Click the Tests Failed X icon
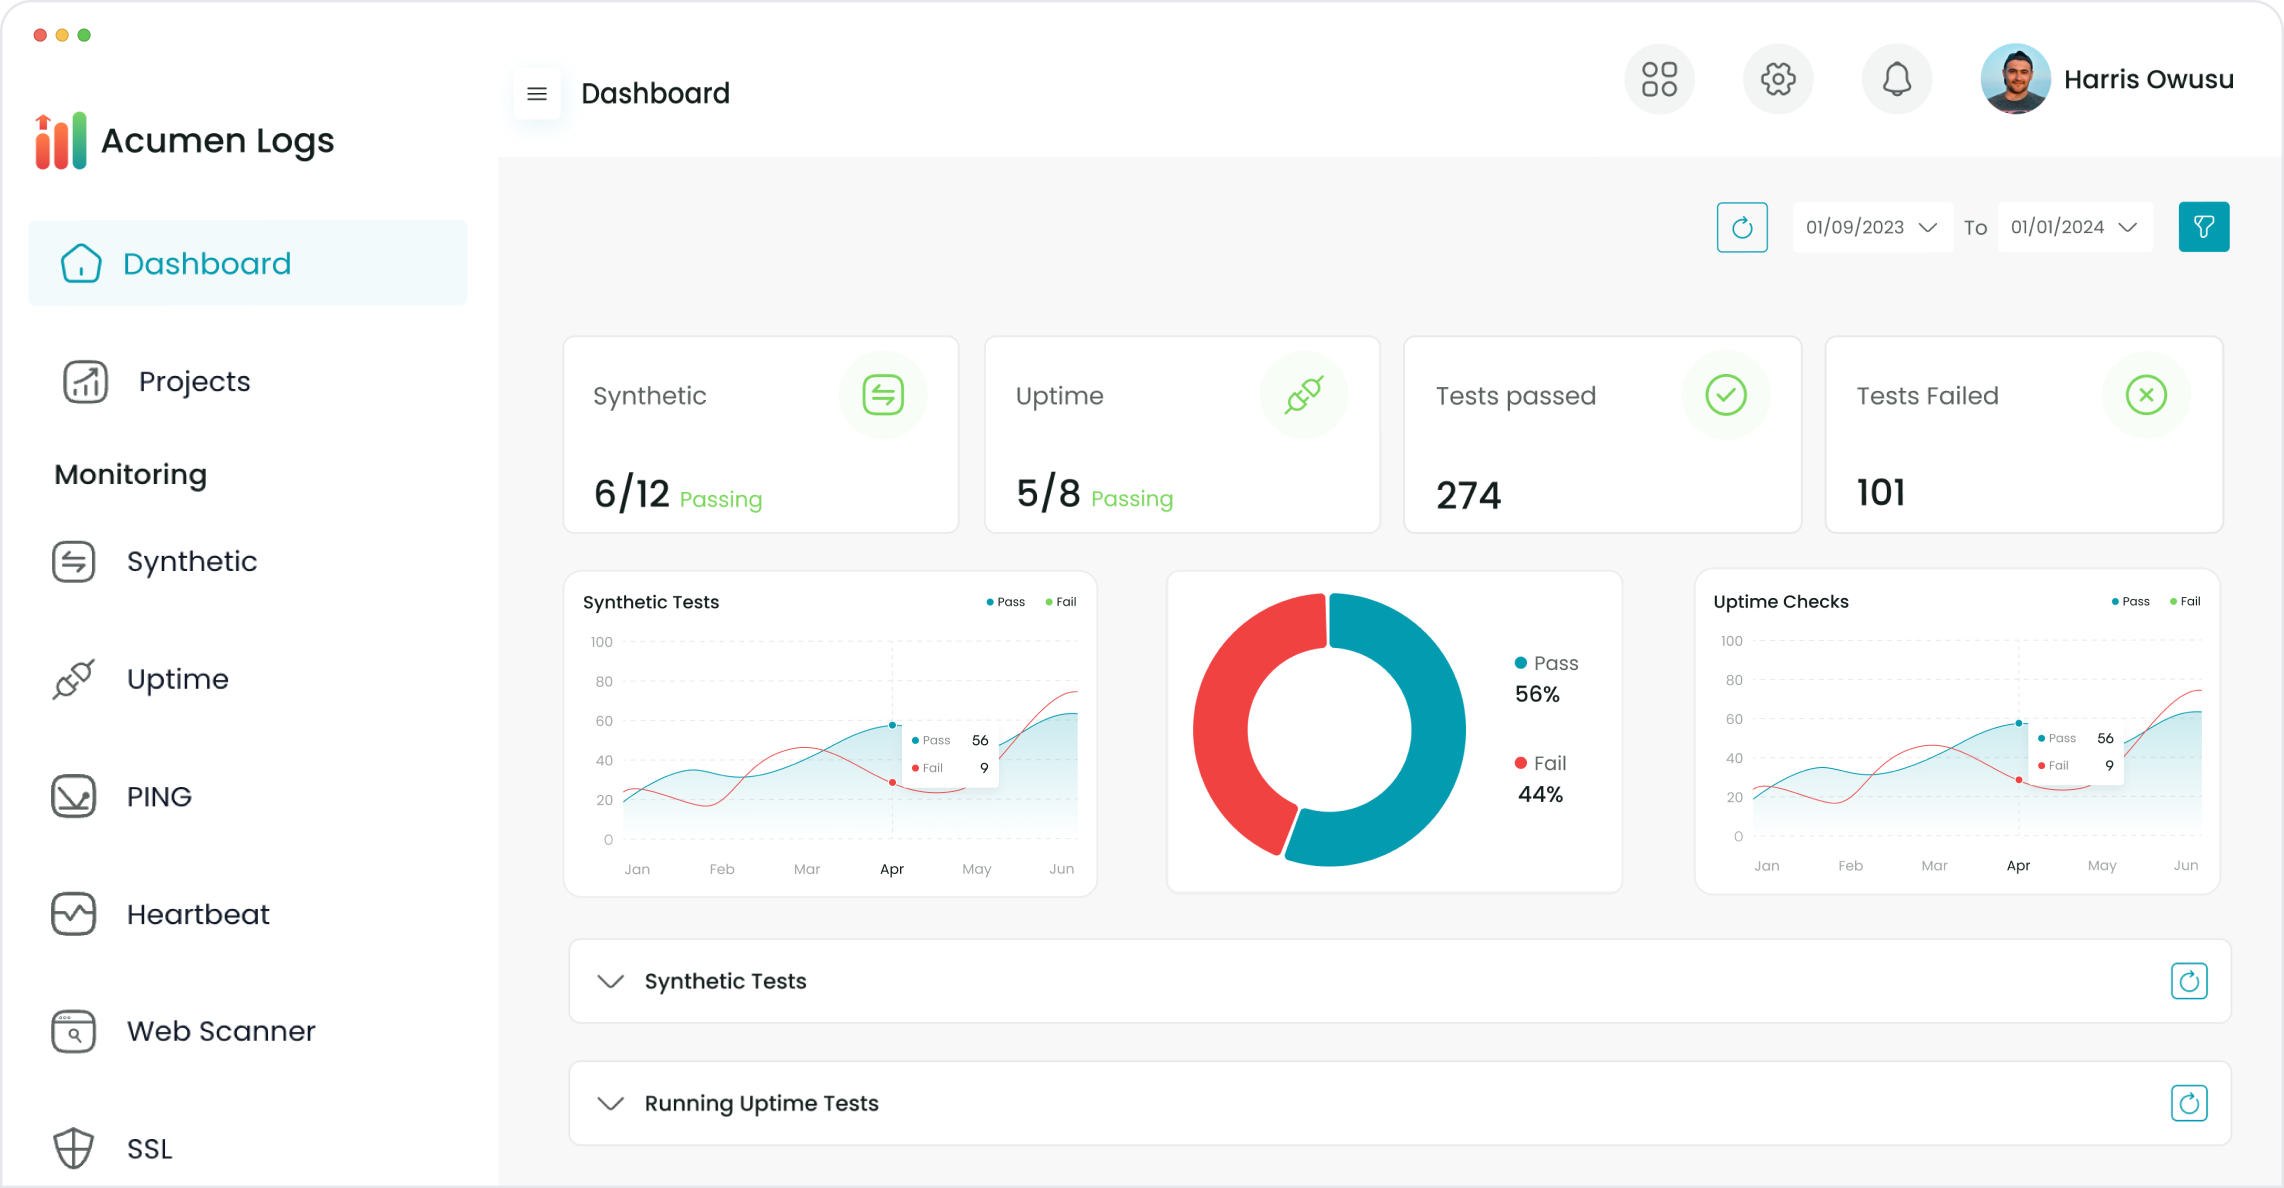Image resolution: width=2284 pixels, height=1188 pixels. [2146, 395]
